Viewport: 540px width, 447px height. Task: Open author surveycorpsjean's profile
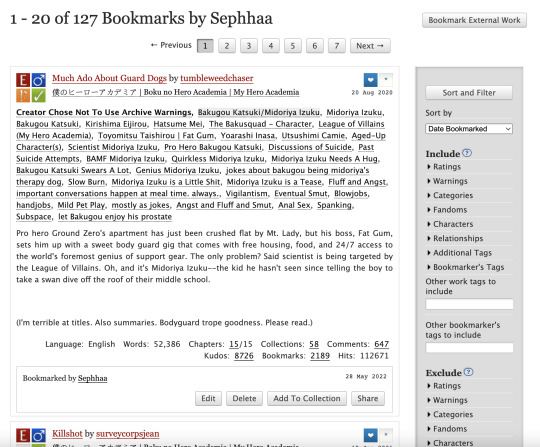click(127, 434)
